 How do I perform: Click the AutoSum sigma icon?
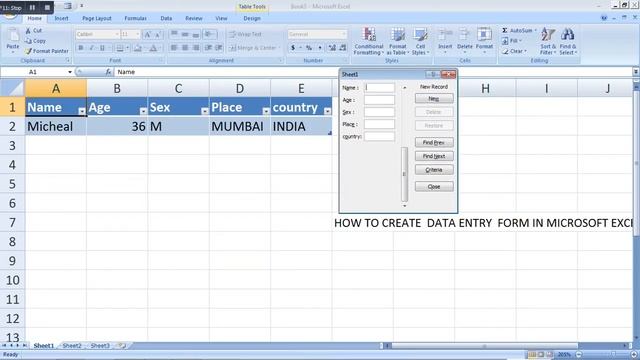505,31
